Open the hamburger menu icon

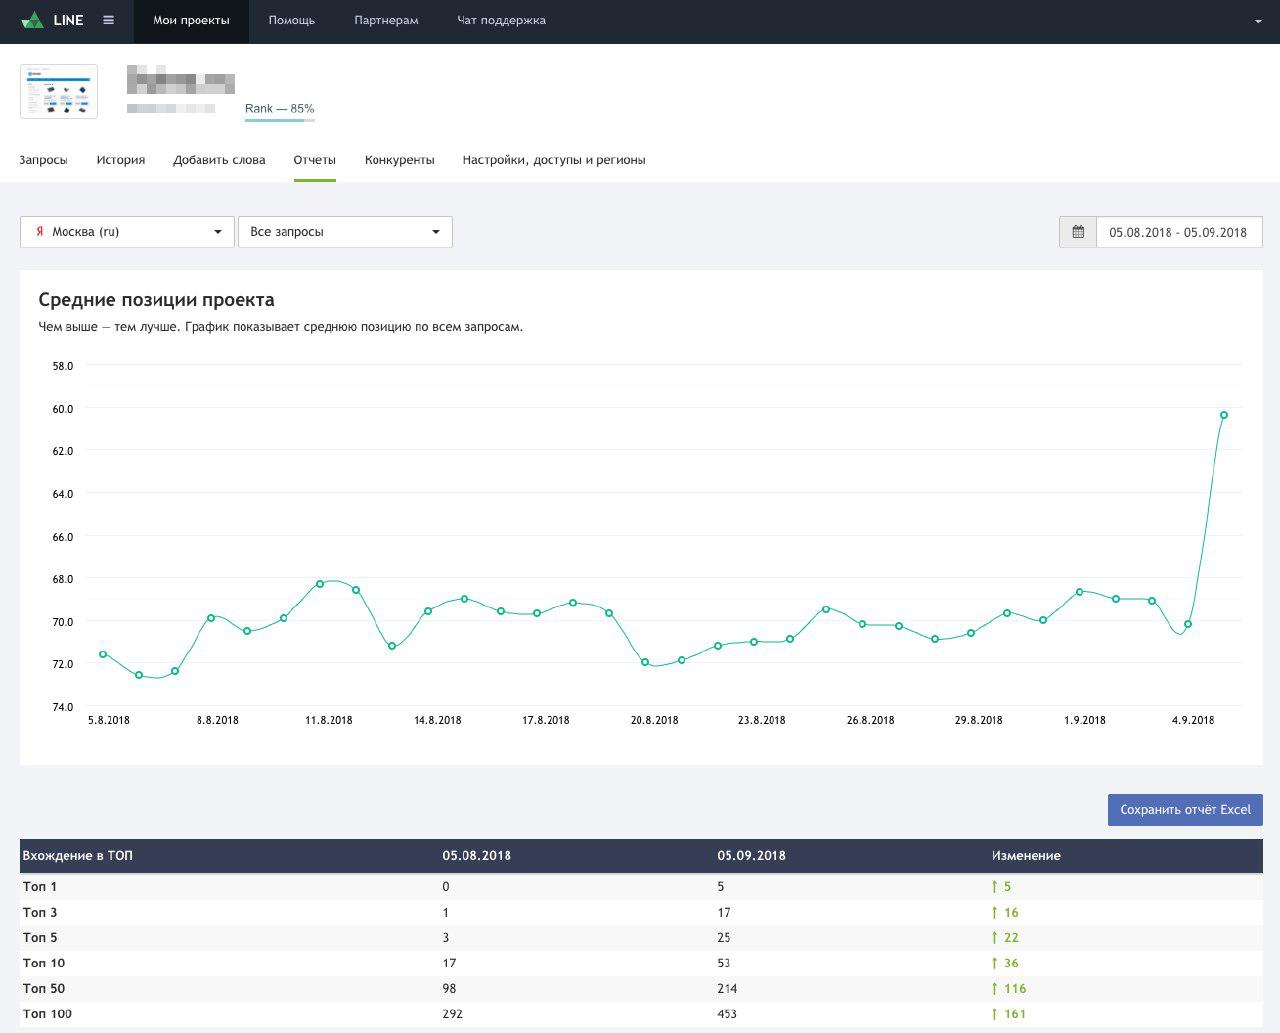[108, 21]
